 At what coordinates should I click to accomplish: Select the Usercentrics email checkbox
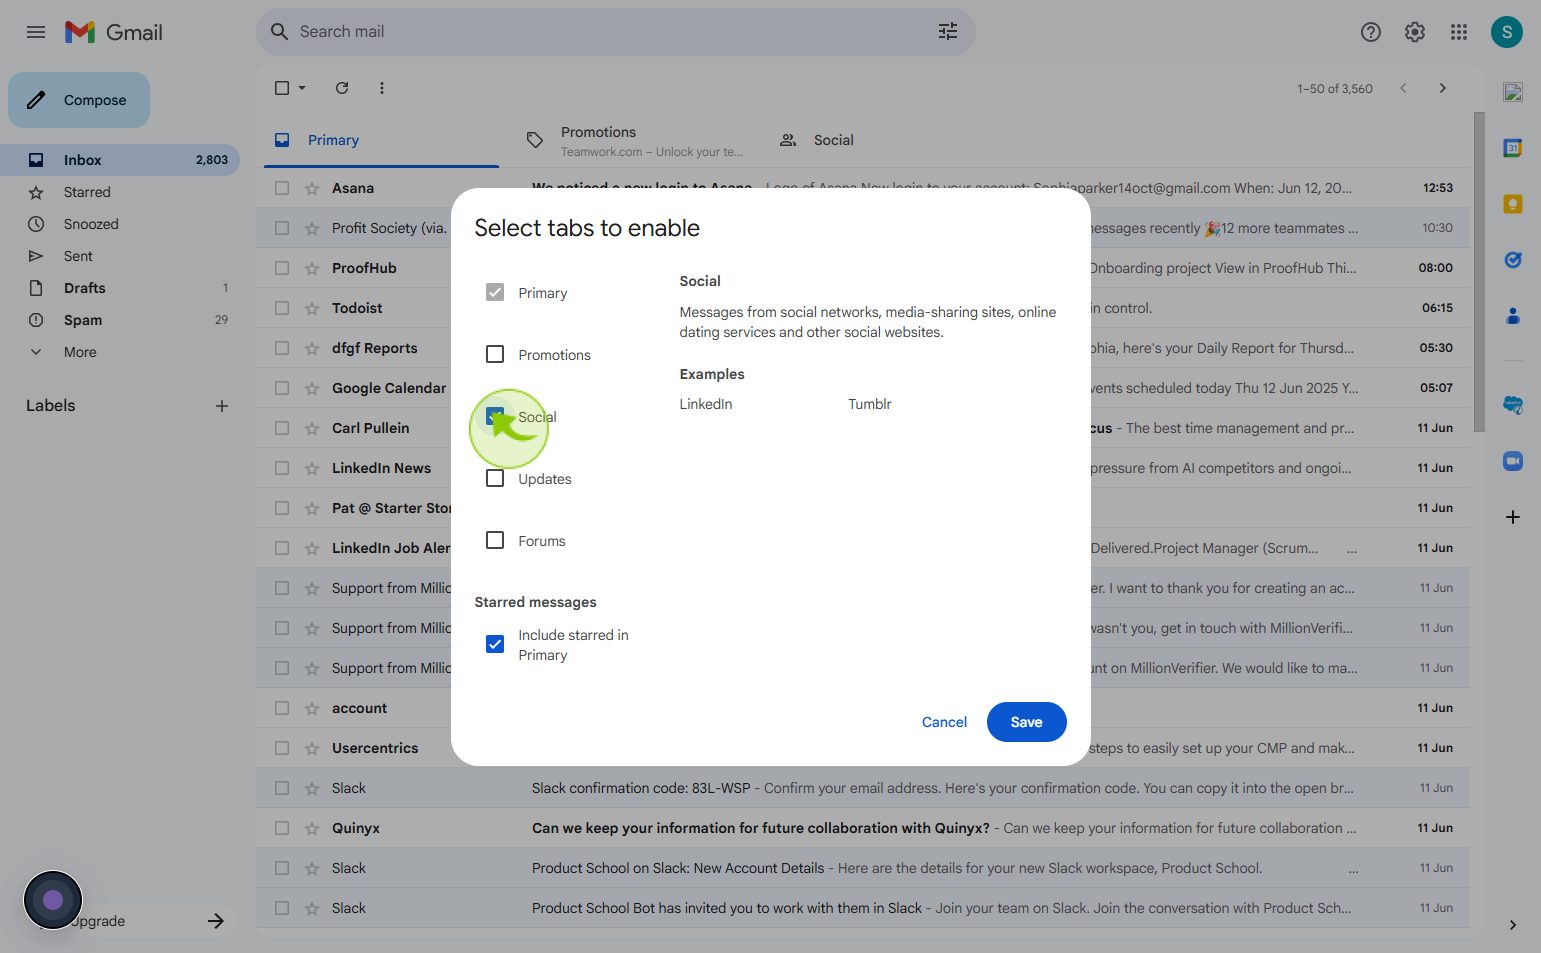282,748
